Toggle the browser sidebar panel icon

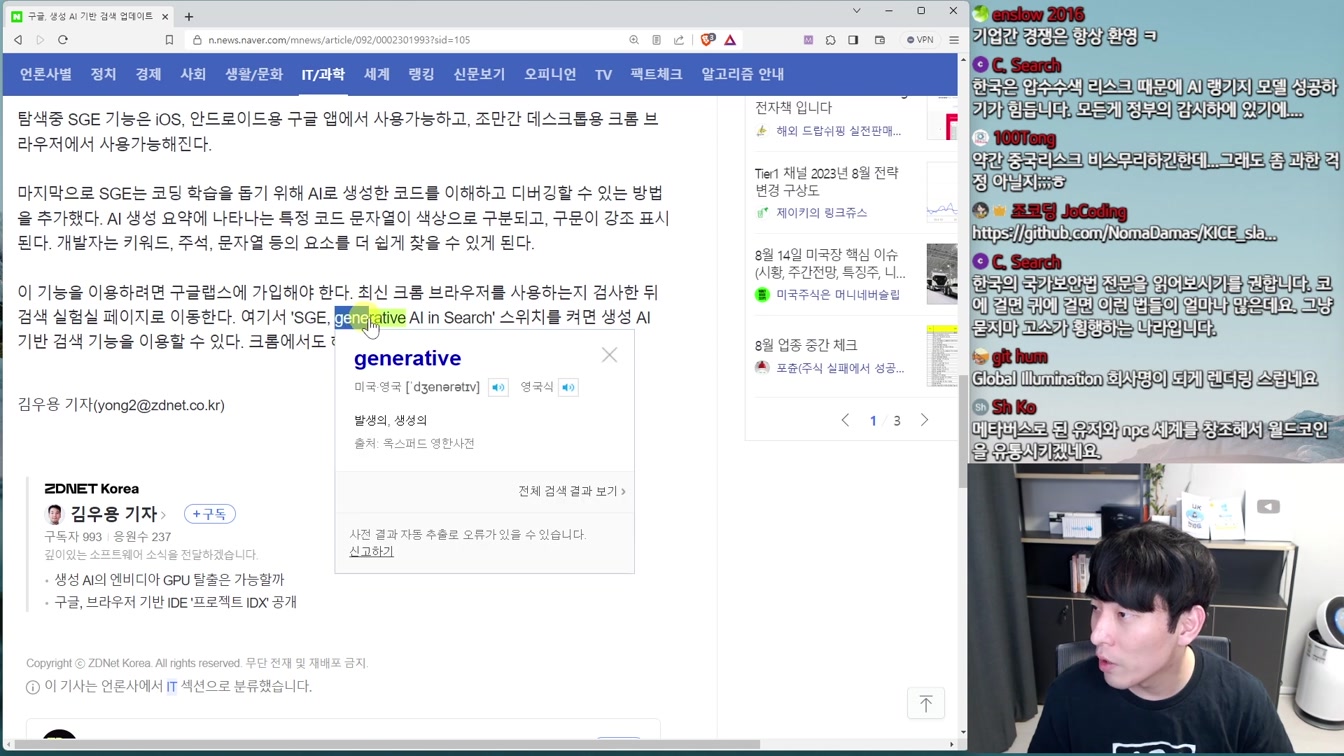[x=853, y=40]
